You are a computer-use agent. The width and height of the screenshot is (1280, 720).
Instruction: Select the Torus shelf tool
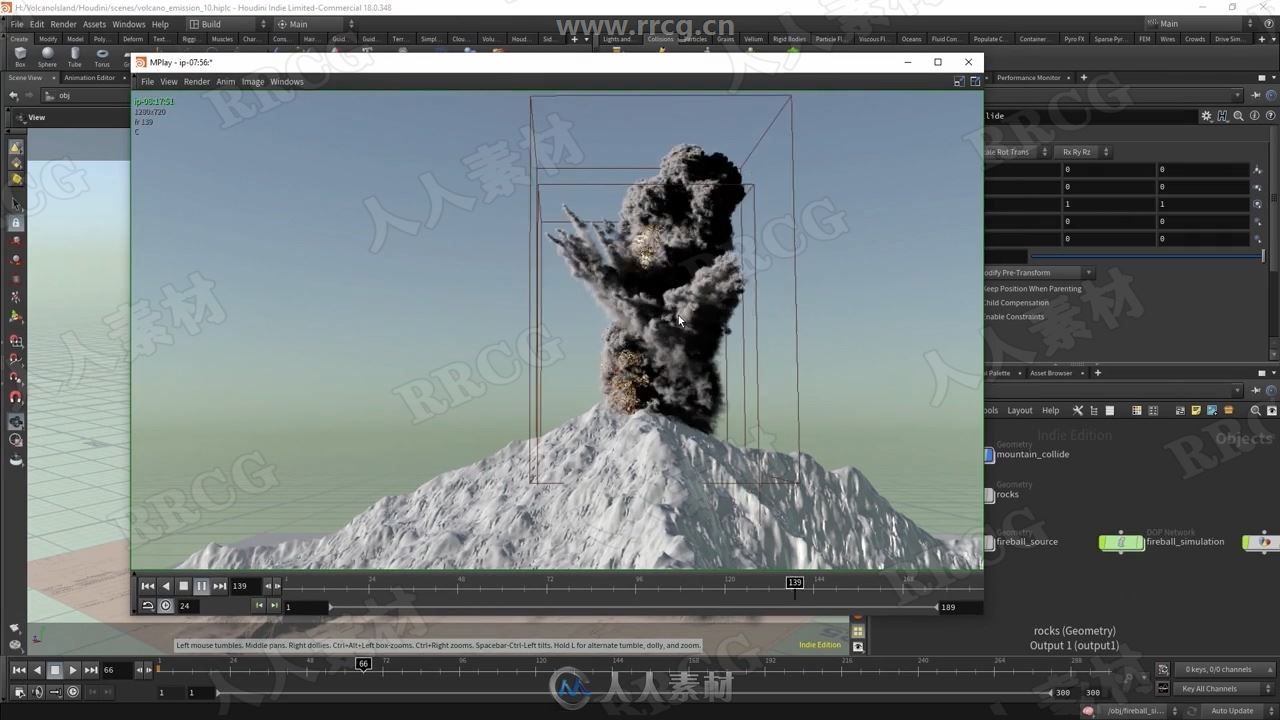tap(102, 57)
